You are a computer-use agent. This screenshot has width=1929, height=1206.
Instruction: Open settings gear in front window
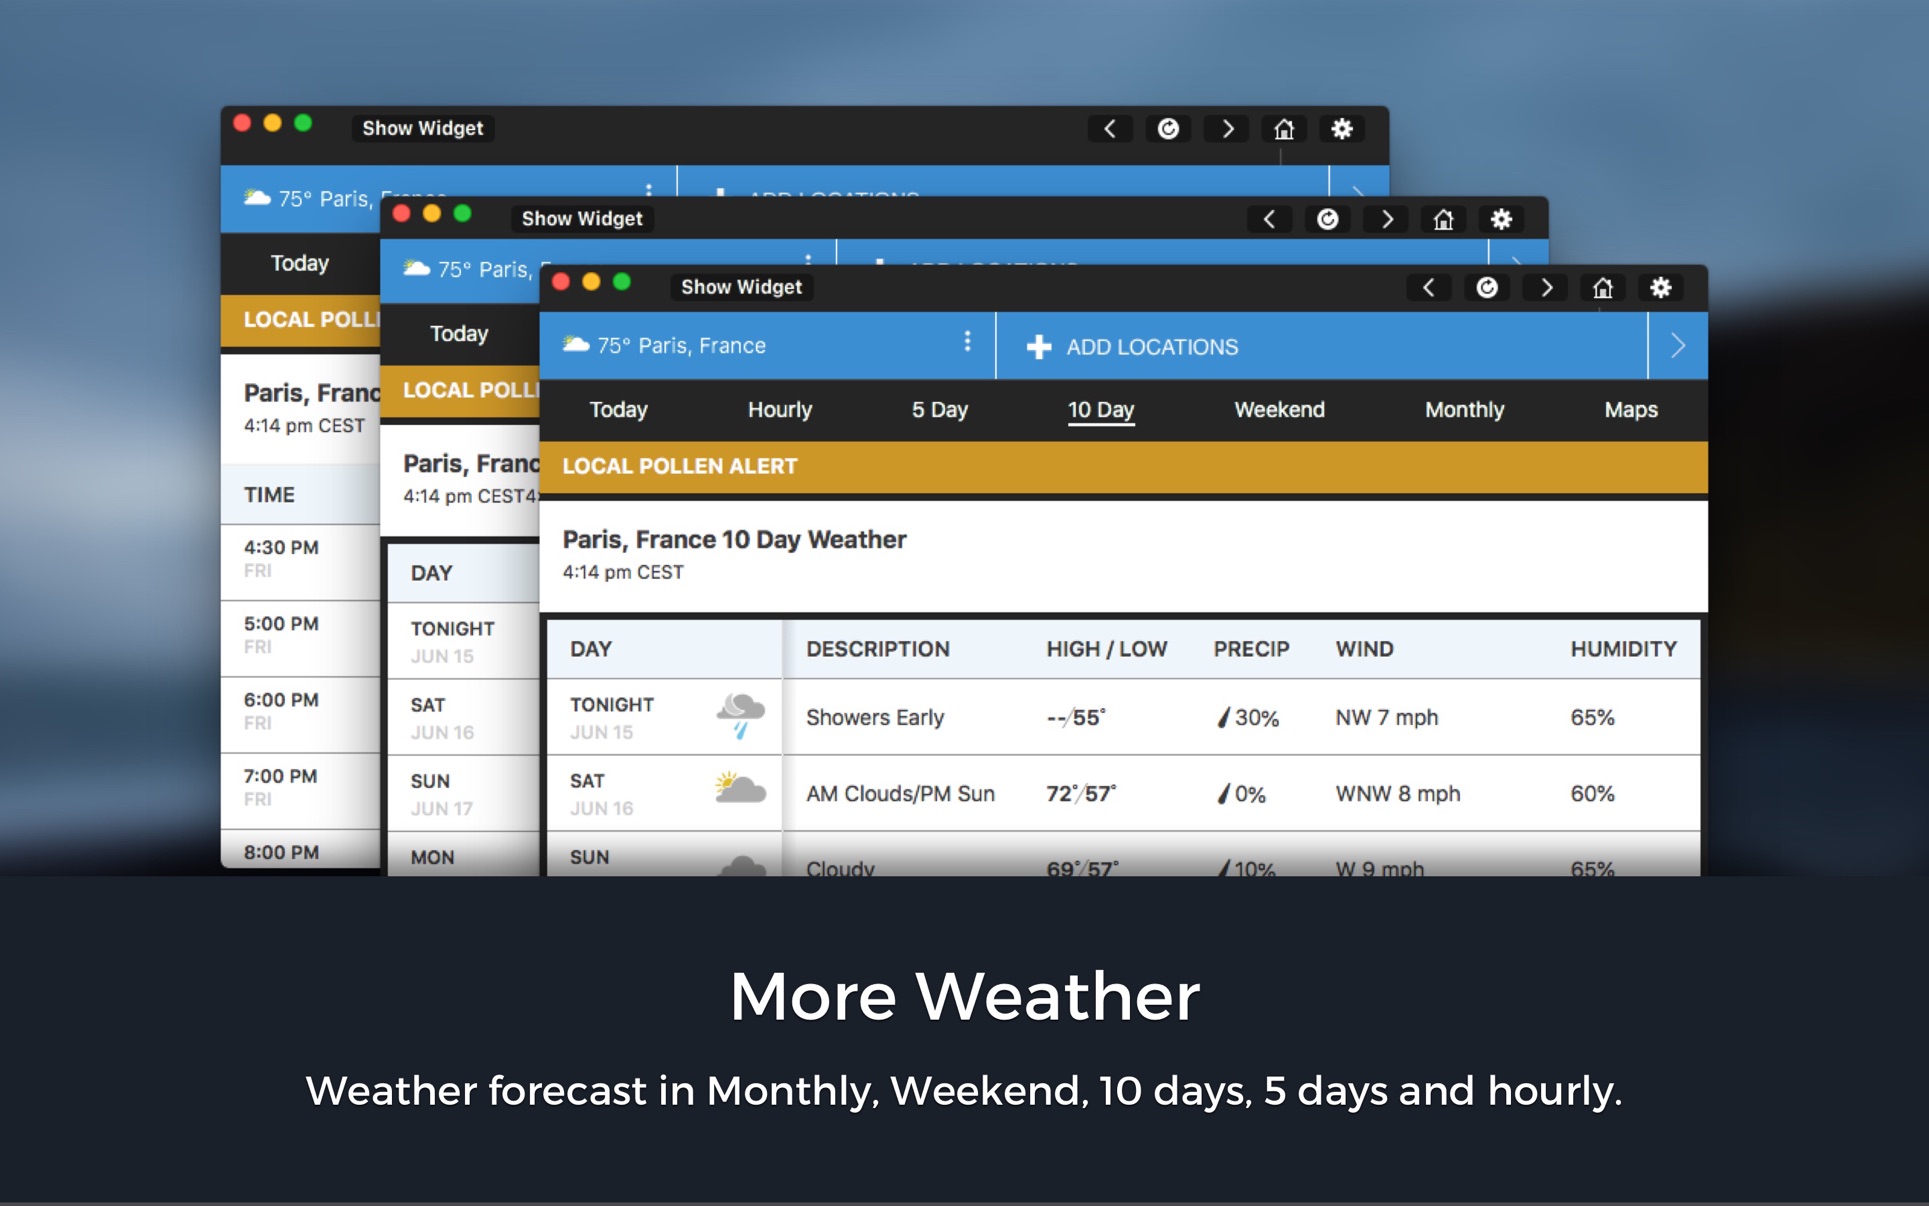coord(1661,288)
